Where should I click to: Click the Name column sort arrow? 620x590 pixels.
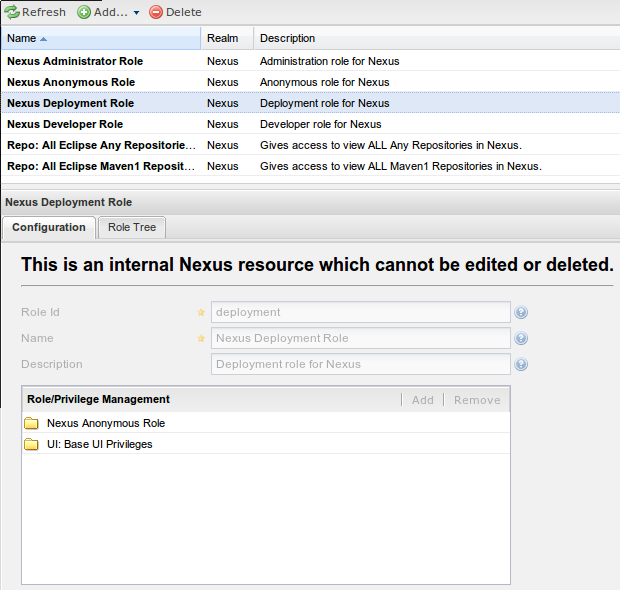click(x=43, y=39)
